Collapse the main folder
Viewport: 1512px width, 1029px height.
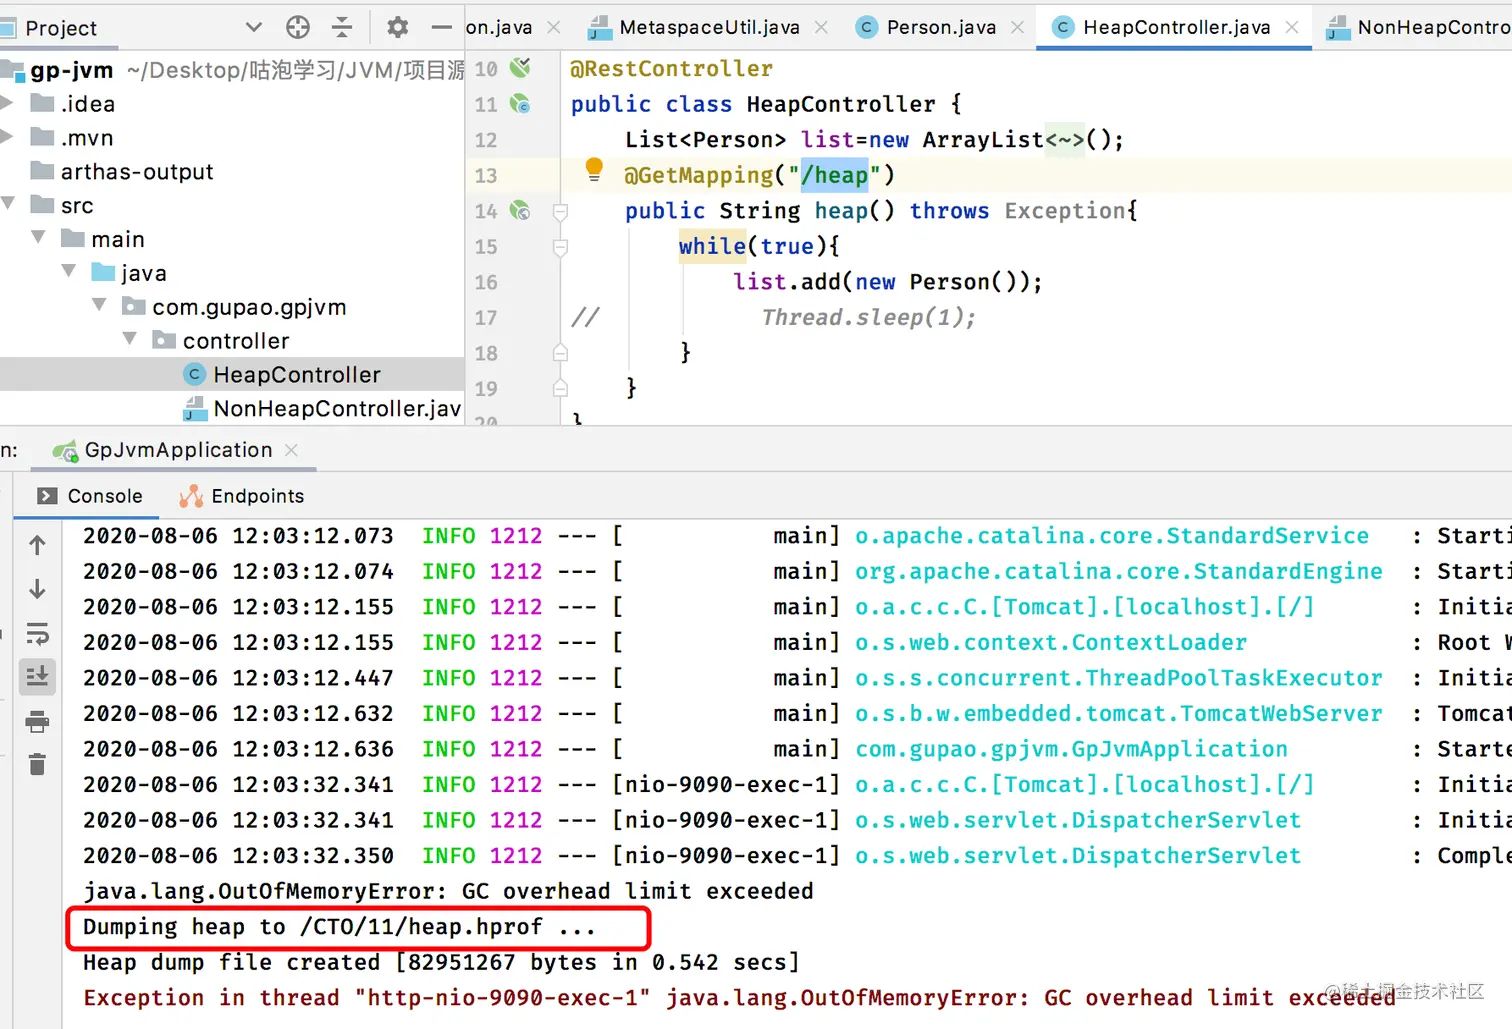39,238
